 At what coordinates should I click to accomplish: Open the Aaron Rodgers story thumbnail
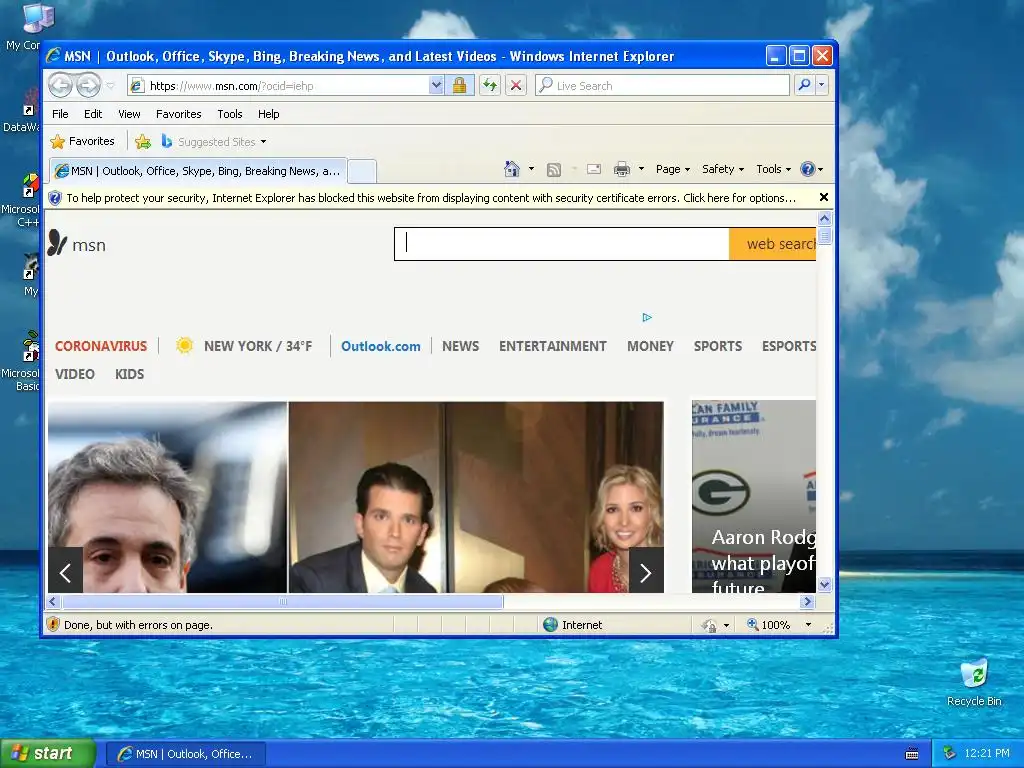(x=754, y=496)
